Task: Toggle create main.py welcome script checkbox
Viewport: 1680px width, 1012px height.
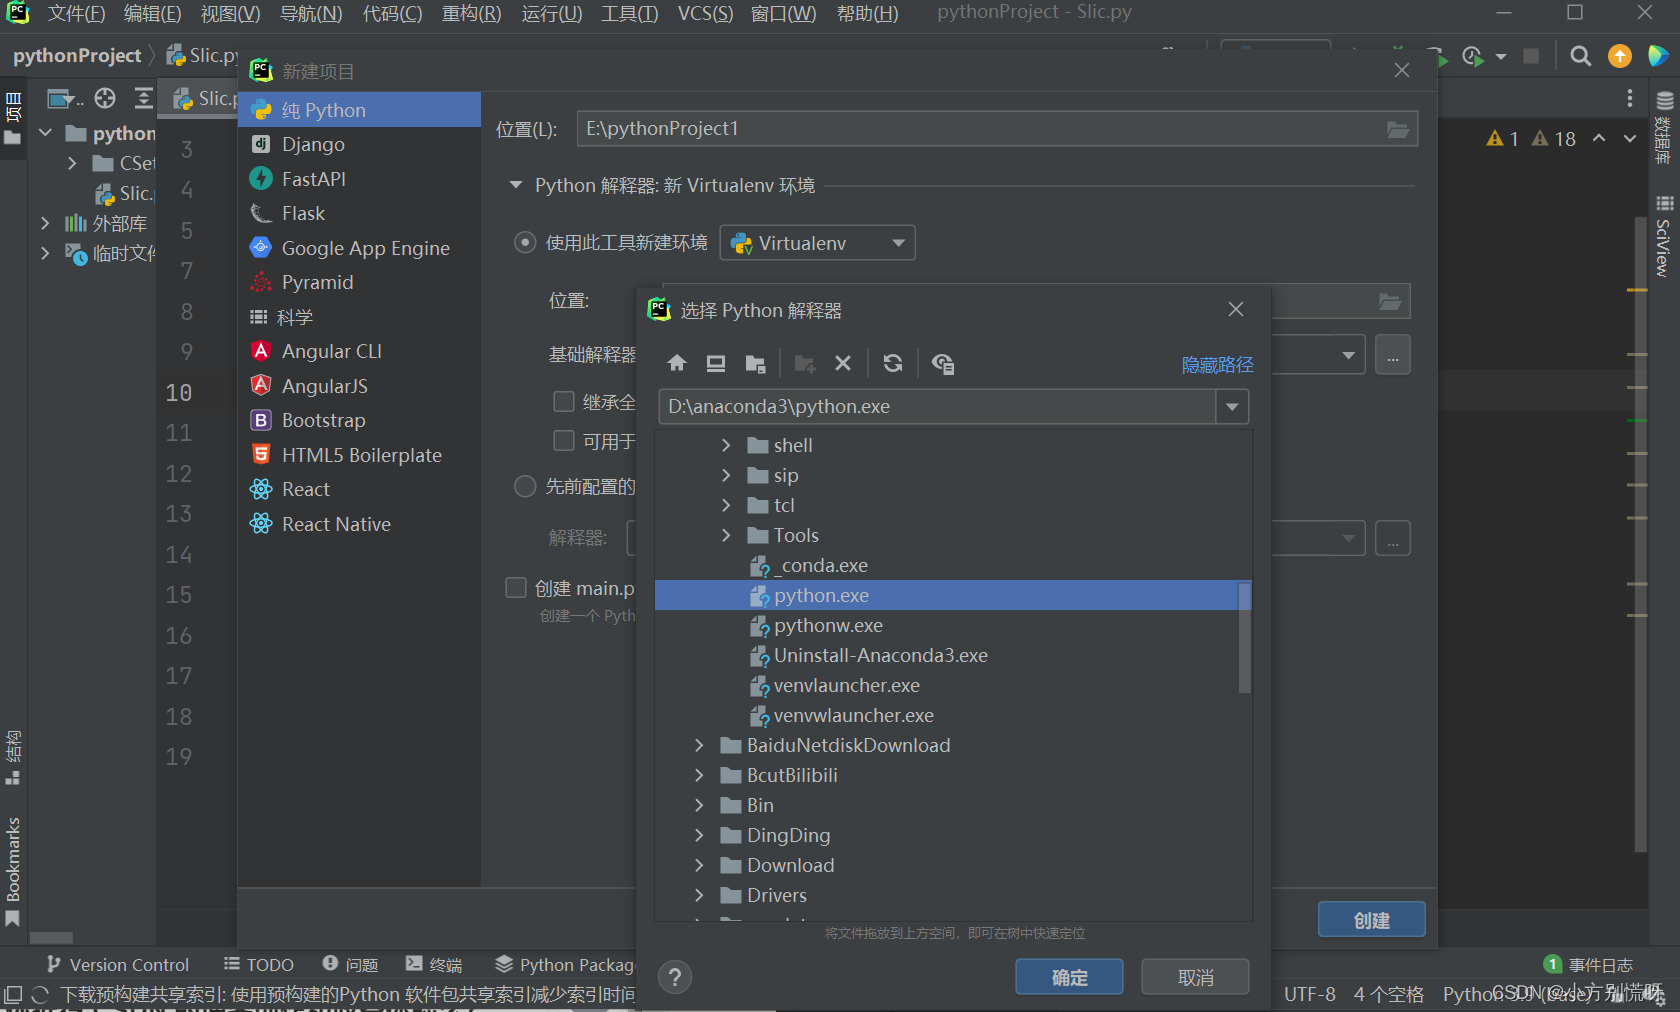Action: click(516, 588)
